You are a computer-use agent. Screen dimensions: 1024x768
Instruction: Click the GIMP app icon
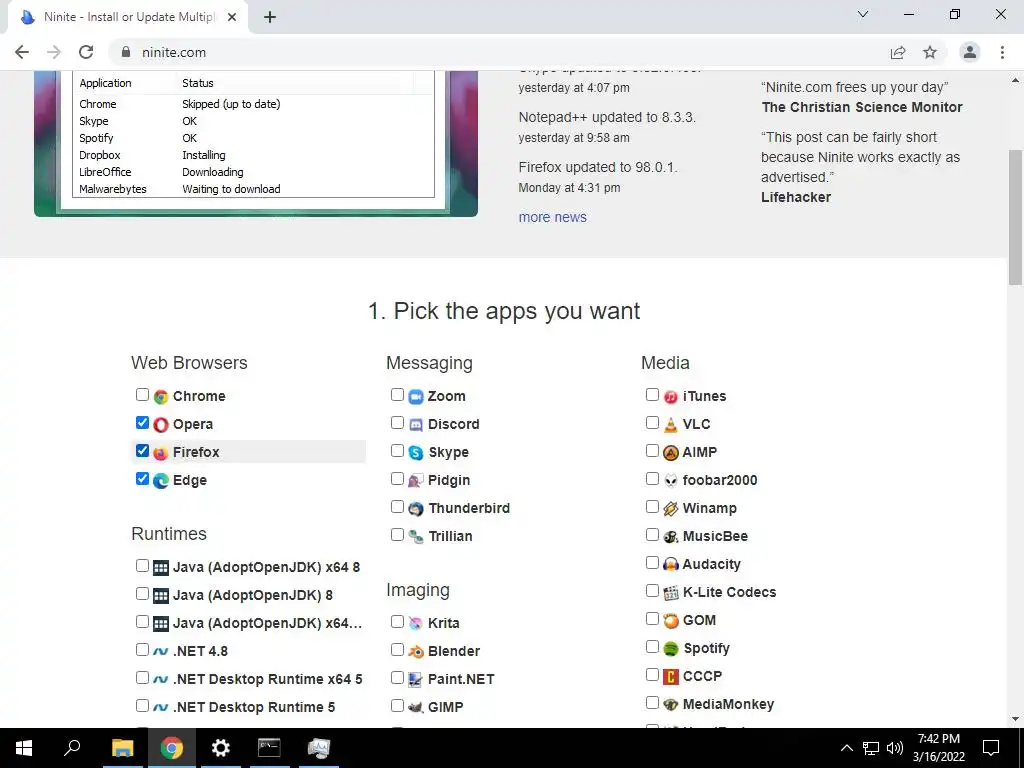tap(416, 707)
